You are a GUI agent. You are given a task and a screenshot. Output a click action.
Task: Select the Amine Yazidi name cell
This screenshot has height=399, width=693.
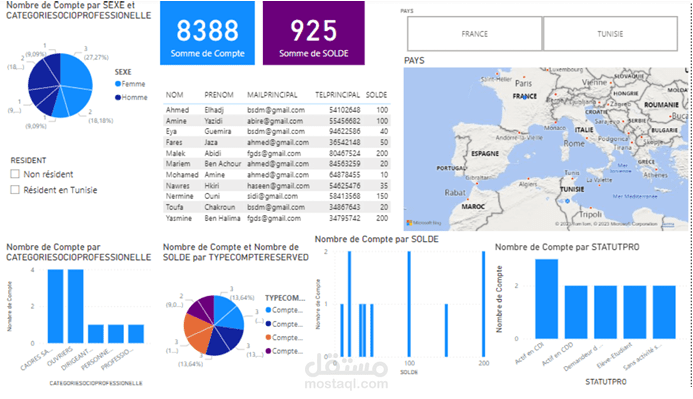pyautogui.click(x=195, y=121)
